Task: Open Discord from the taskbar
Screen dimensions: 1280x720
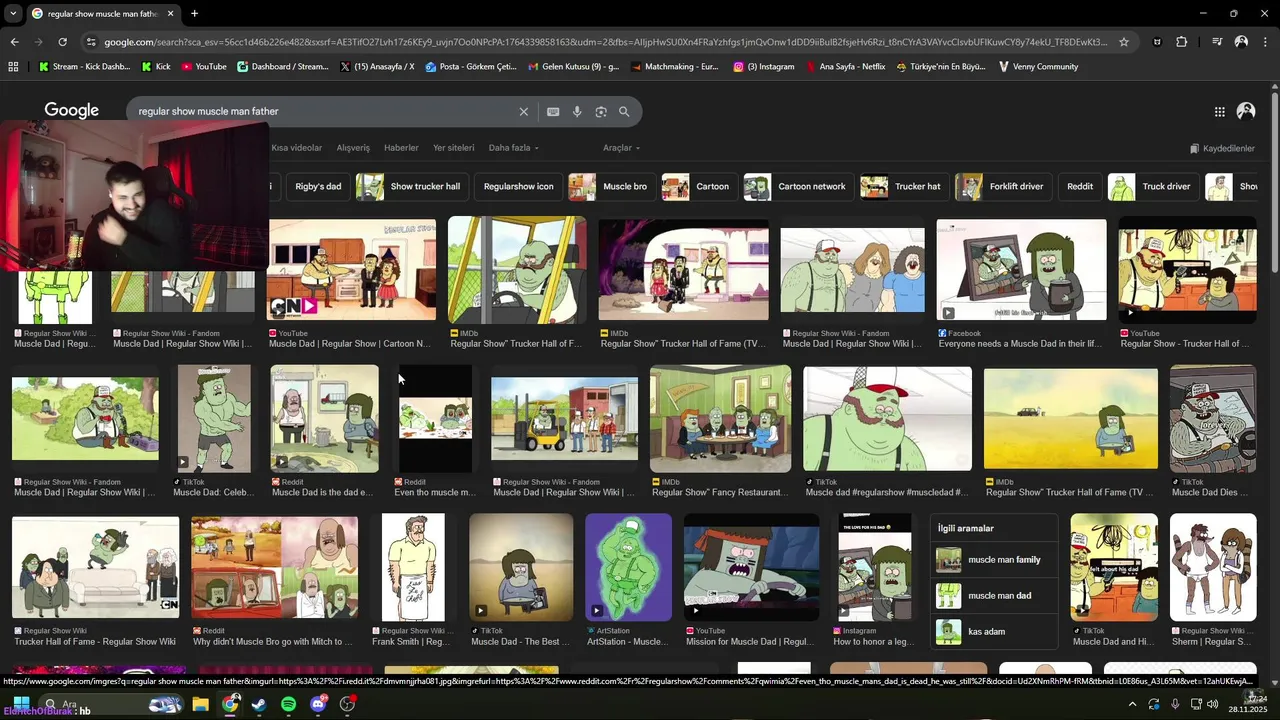Action: [x=318, y=704]
